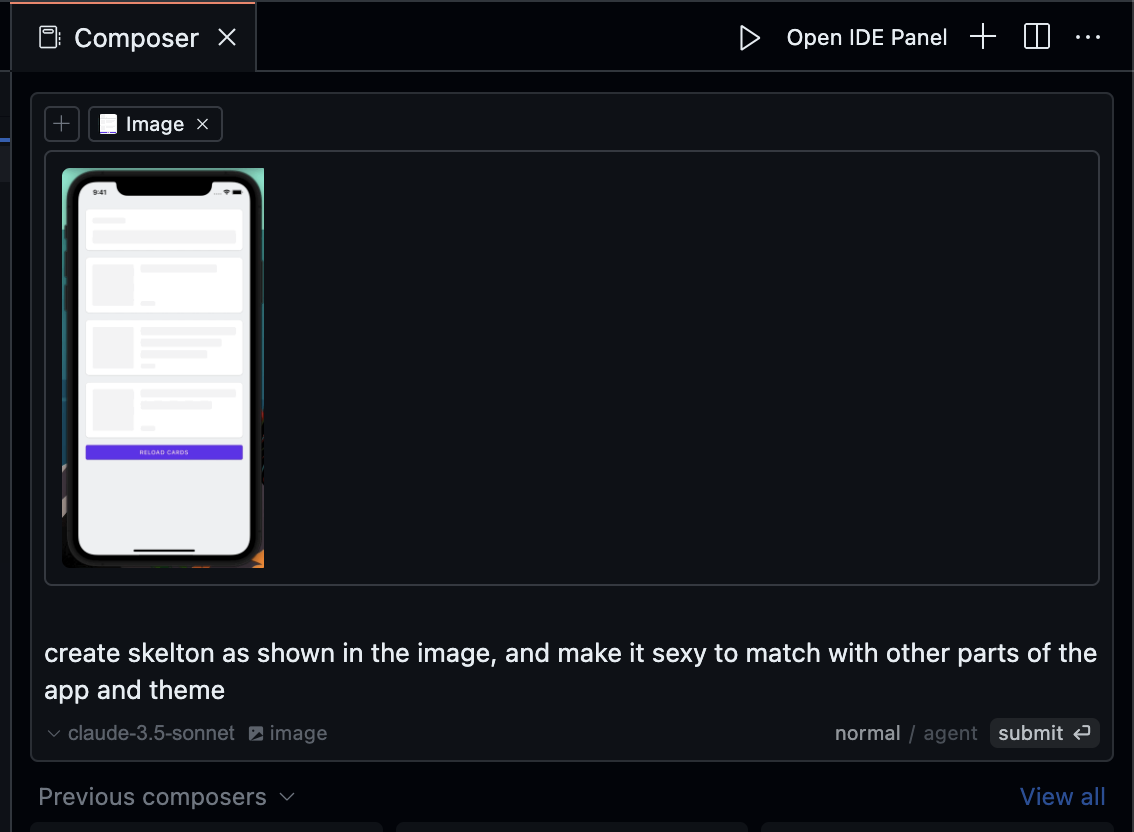Screen dimensions: 1134x832
Task: Toggle the split editor layout icon
Action: click(x=1037, y=38)
